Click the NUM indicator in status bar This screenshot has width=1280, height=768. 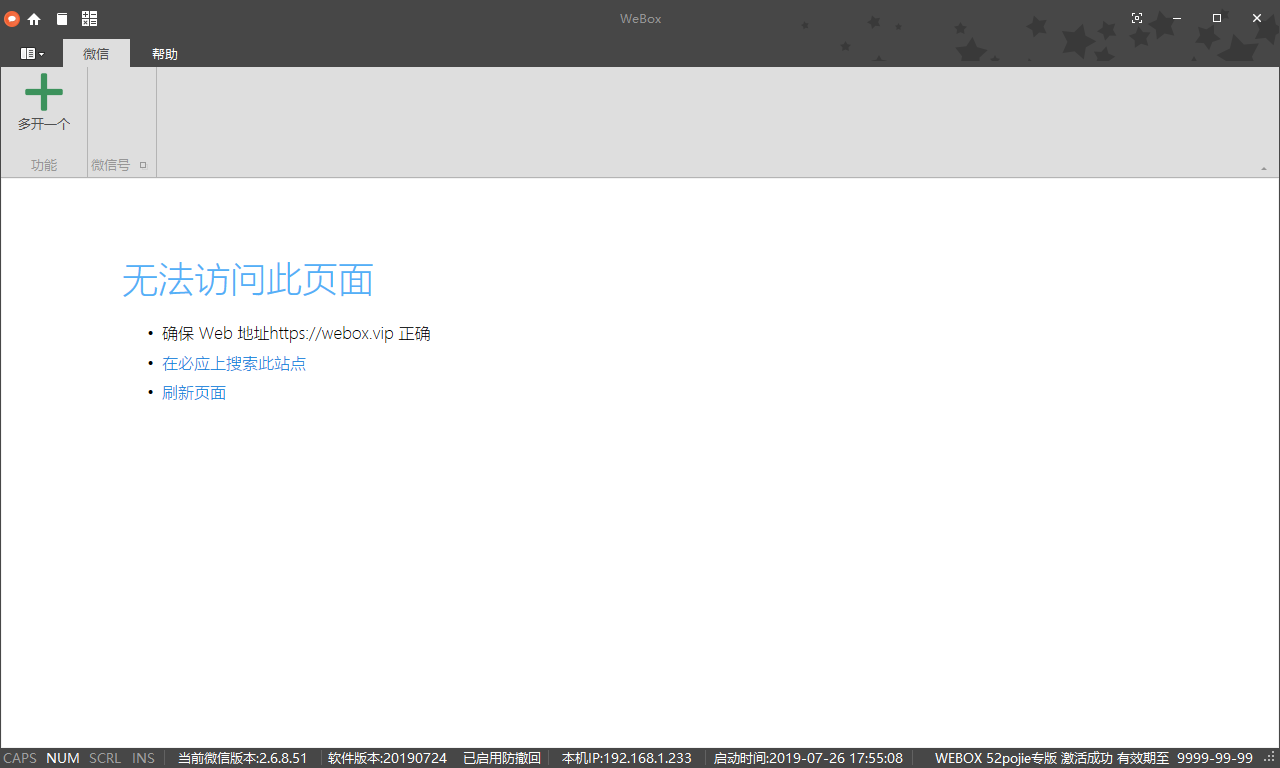[63, 758]
